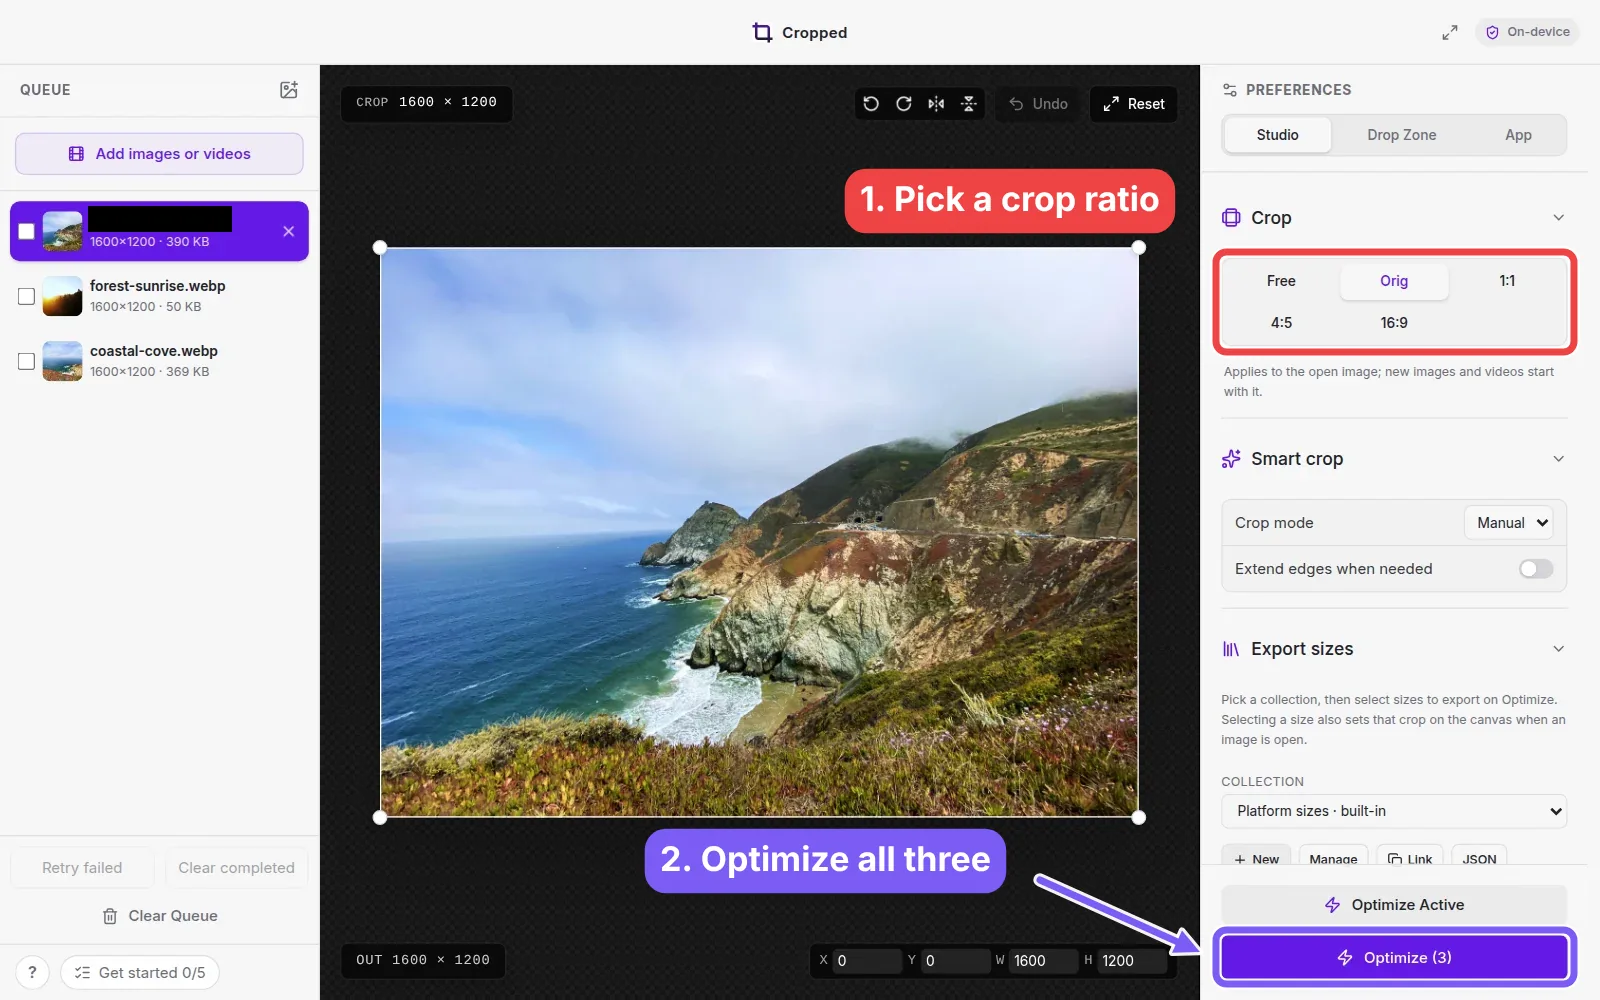Flip the image vertically
1600x1000 pixels.
coord(969,104)
